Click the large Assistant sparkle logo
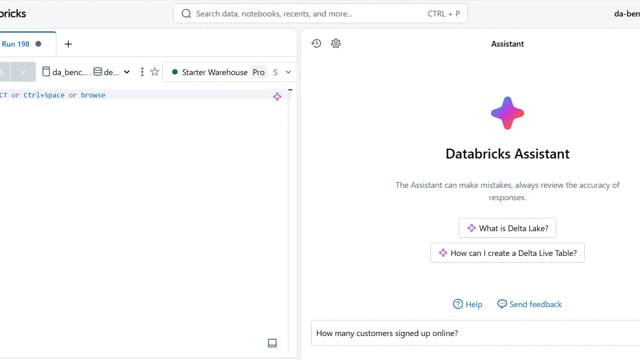 click(507, 113)
